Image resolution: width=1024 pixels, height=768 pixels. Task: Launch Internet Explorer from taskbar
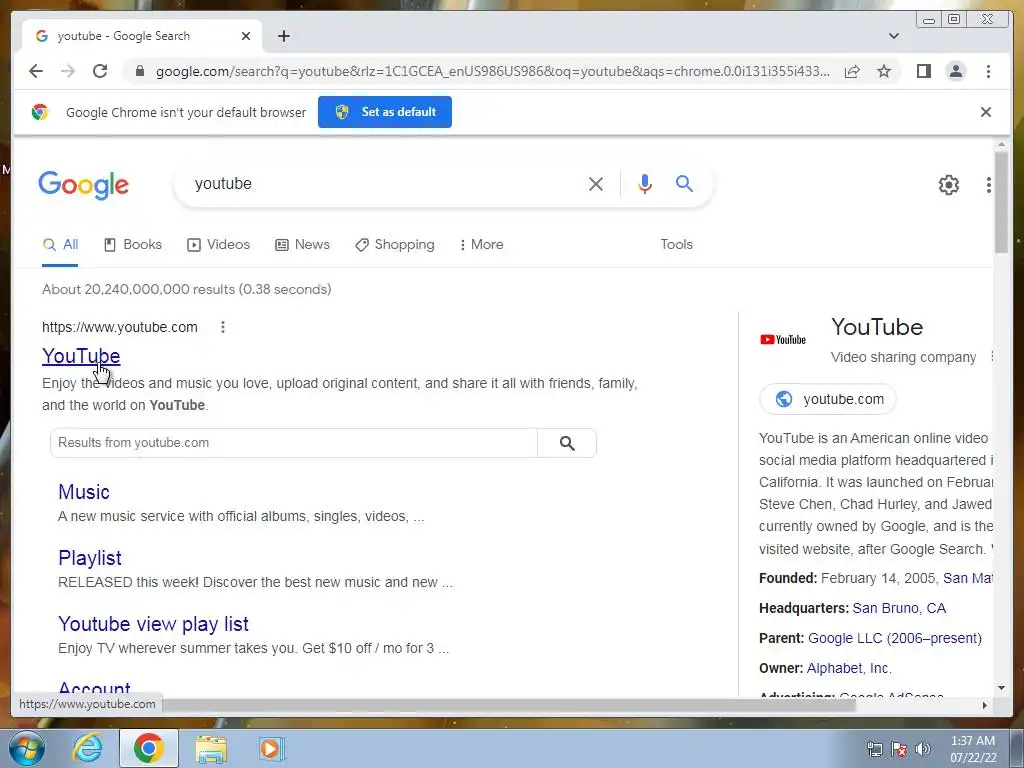coord(87,748)
